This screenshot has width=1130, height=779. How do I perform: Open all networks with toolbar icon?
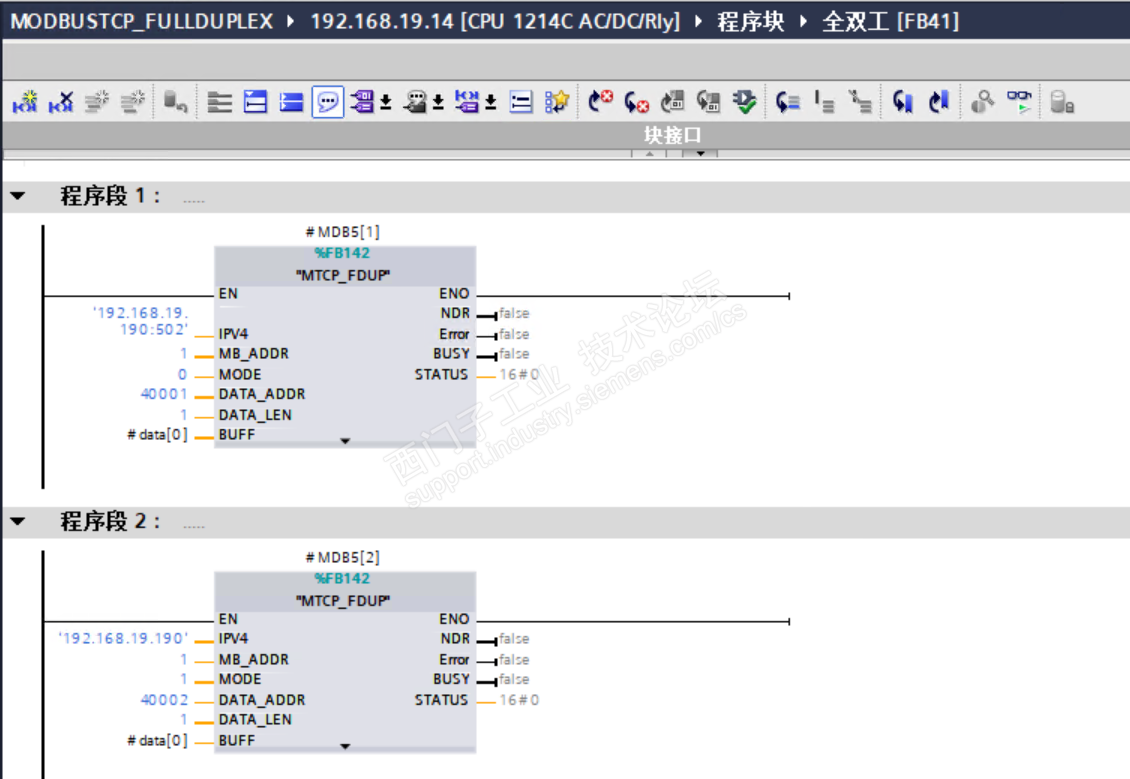[x=256, y=102]
